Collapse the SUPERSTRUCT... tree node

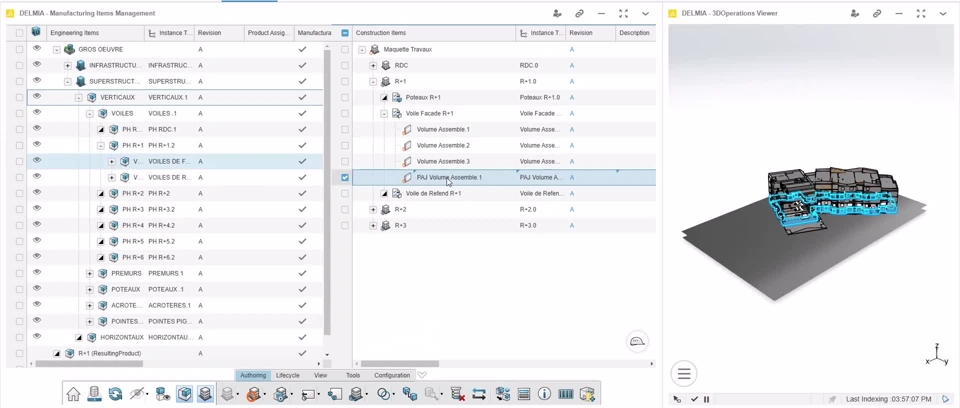(68, 81)
